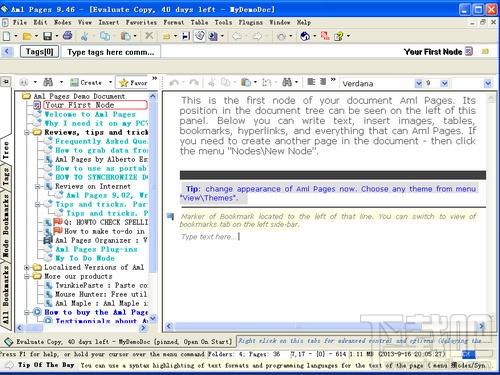Click the align left icon in editor toolbar
The height and width of the screenshot is (375, 500).
(x=311, y=82)
